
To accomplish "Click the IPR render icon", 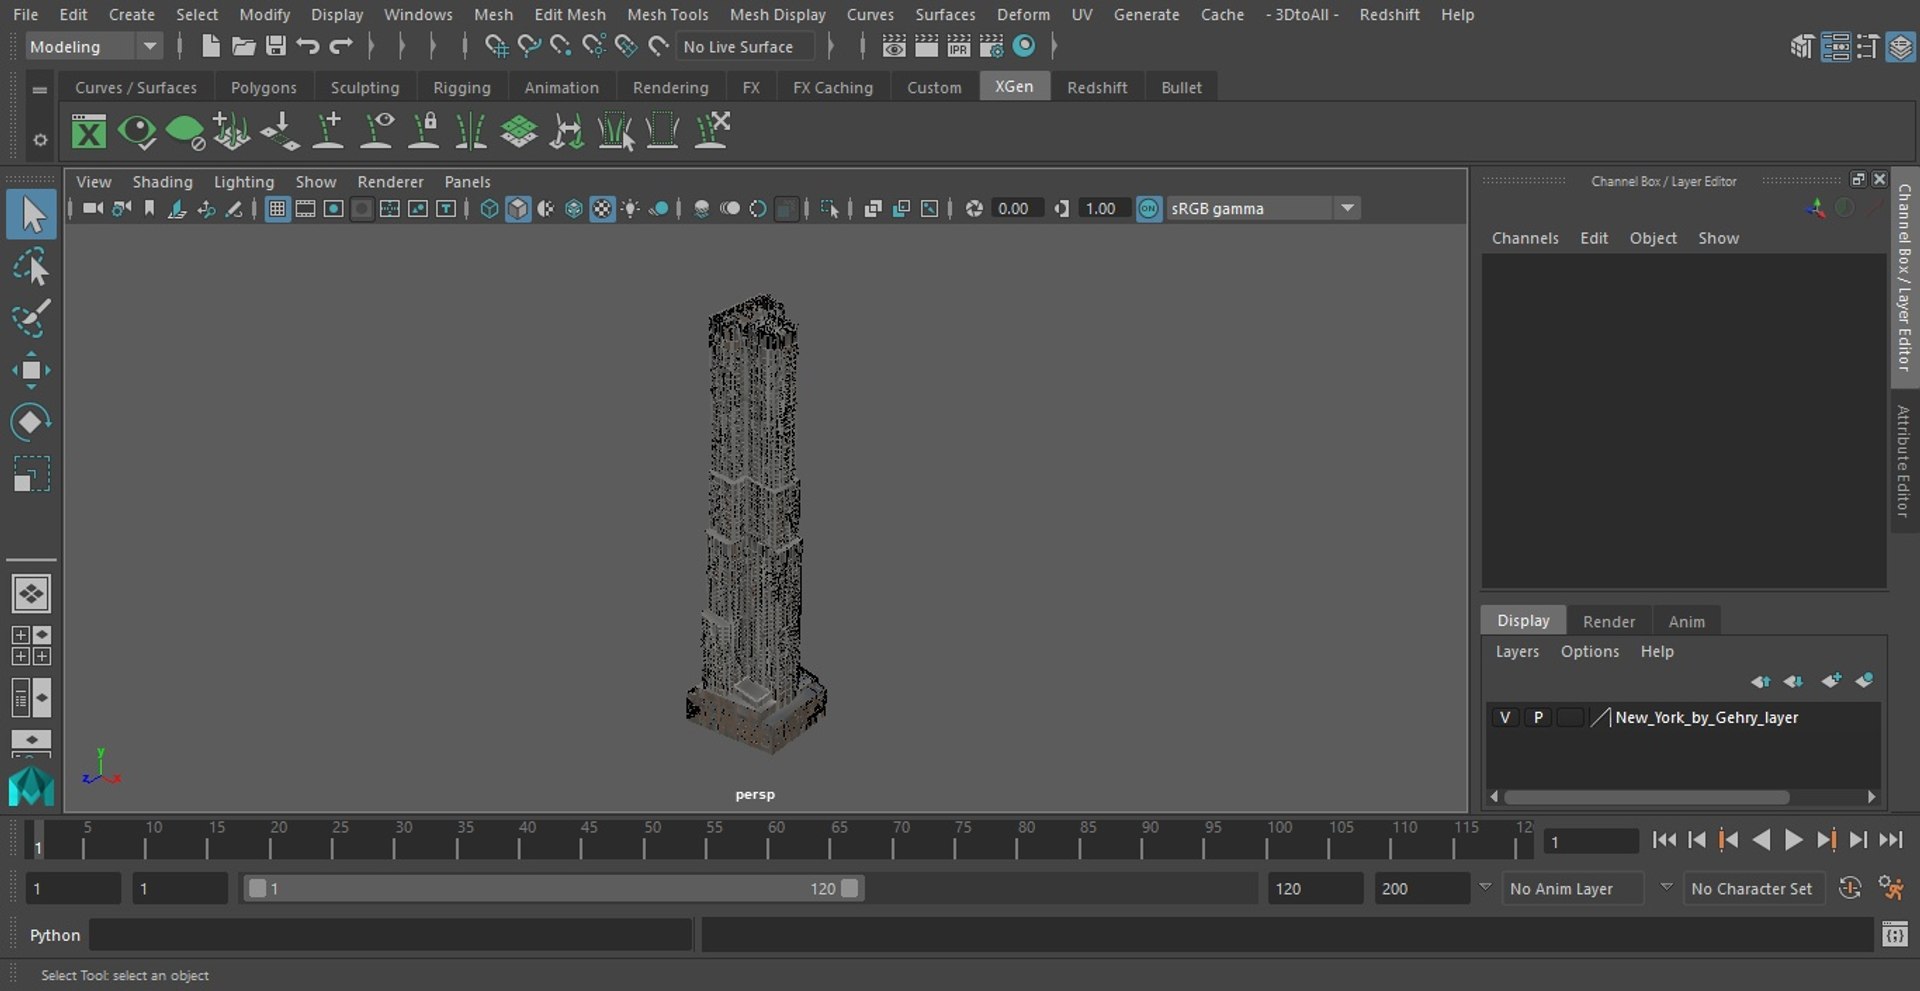I will click(959, 46).
